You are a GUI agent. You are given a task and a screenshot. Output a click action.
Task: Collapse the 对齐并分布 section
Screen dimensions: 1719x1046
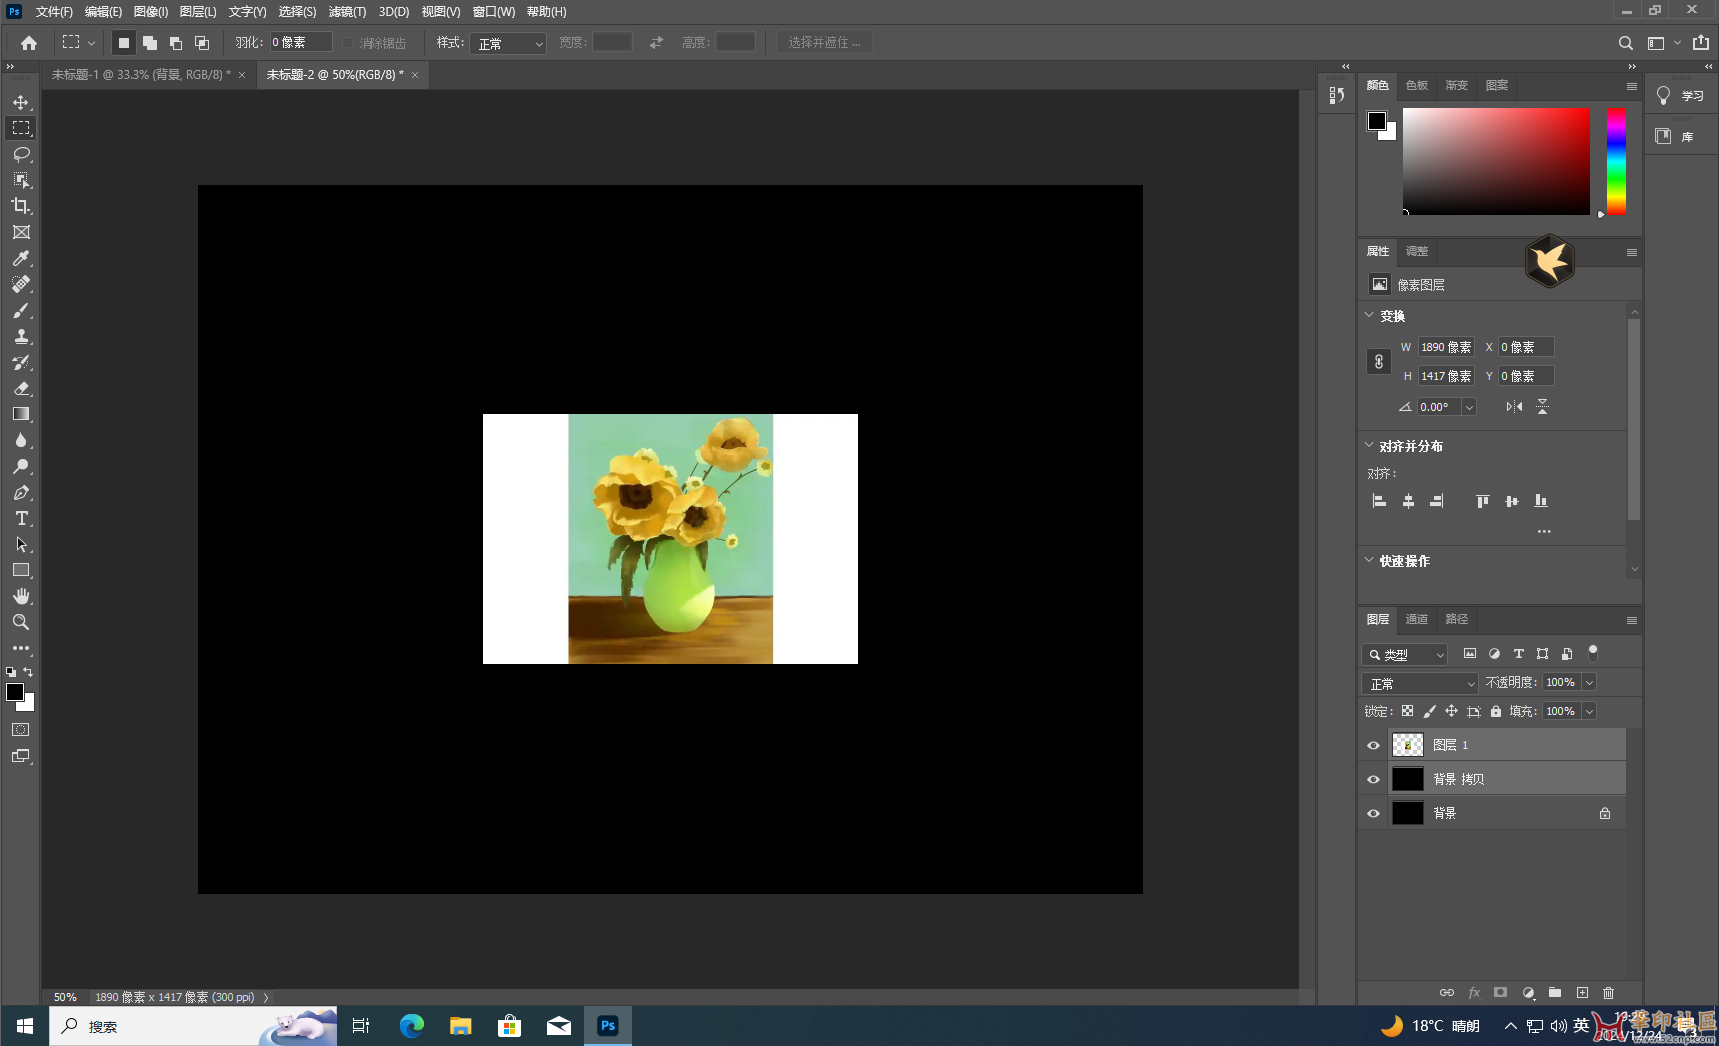1369,445
